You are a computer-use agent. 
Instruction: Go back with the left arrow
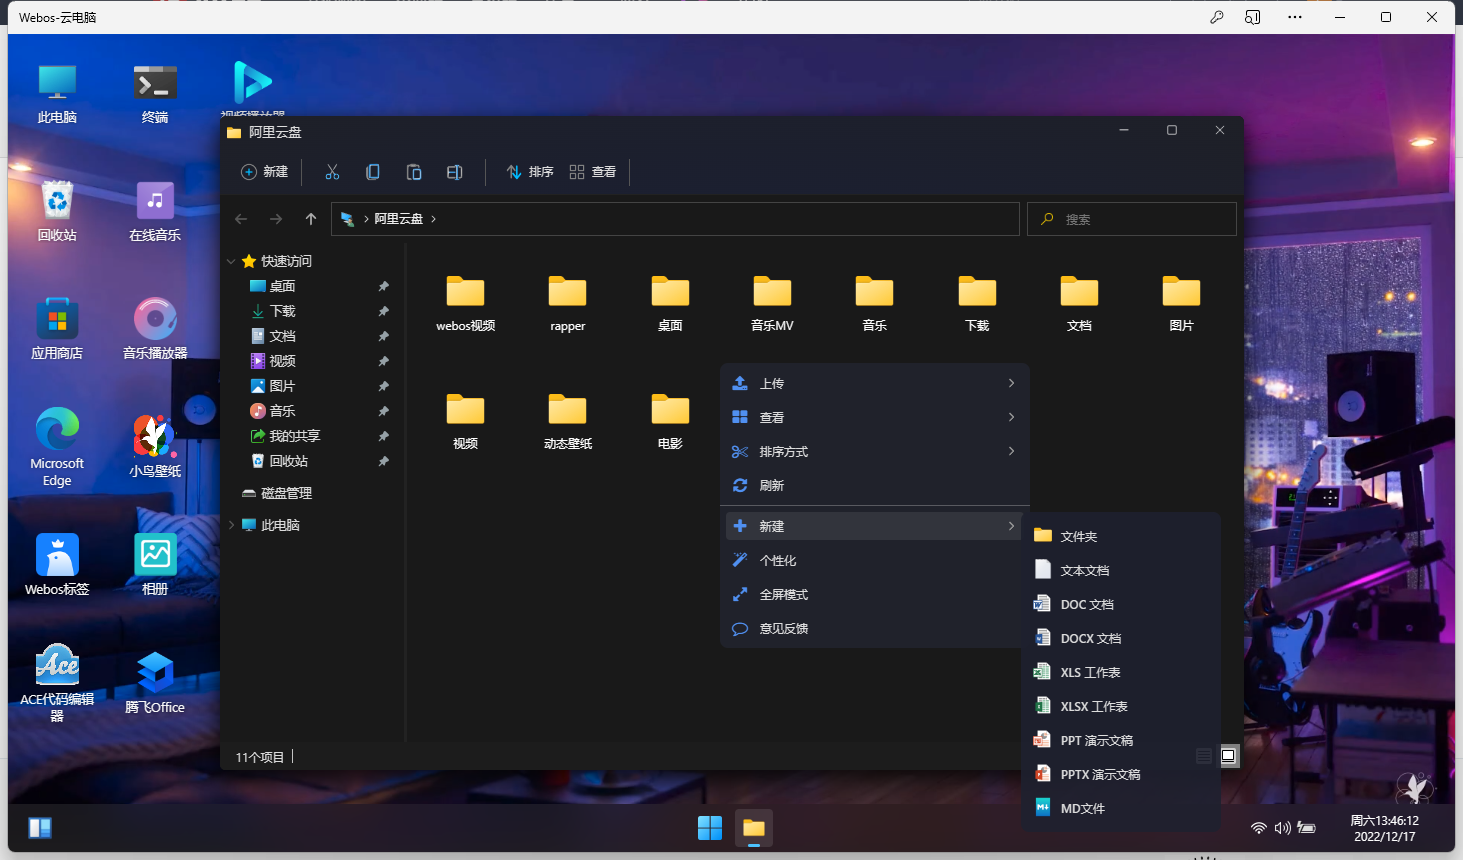pyautogui.click(x=241, y=219)
